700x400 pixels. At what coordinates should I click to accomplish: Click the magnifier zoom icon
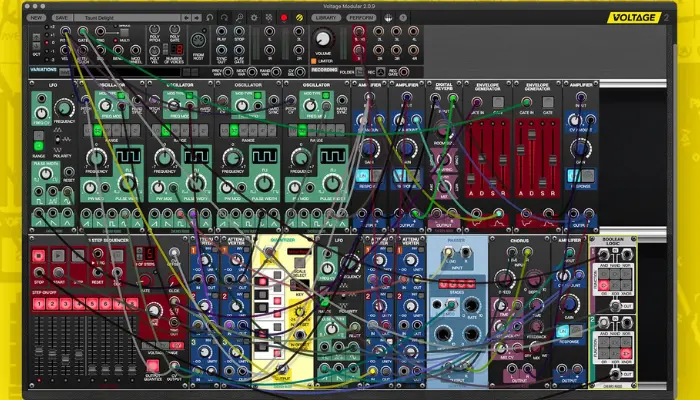(240, 18)
